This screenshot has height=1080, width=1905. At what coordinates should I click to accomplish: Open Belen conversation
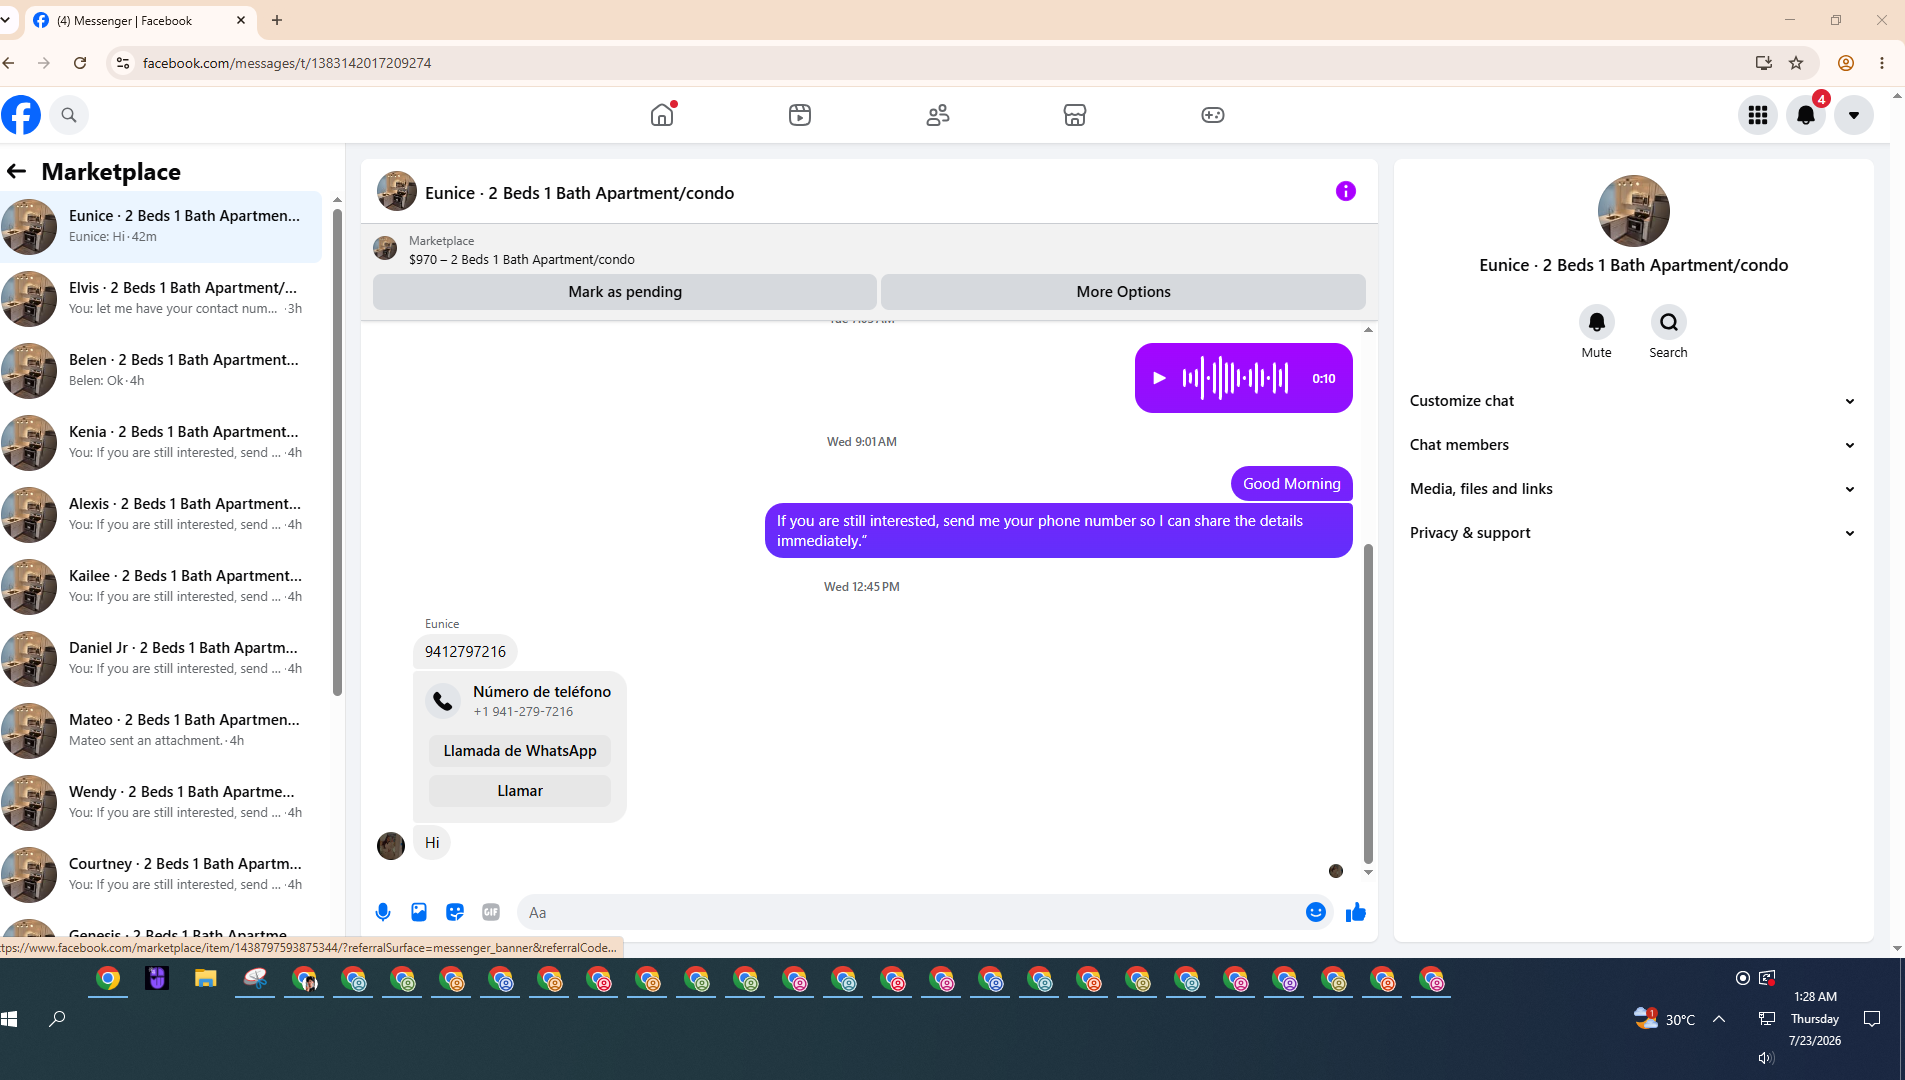pos(161,370)
